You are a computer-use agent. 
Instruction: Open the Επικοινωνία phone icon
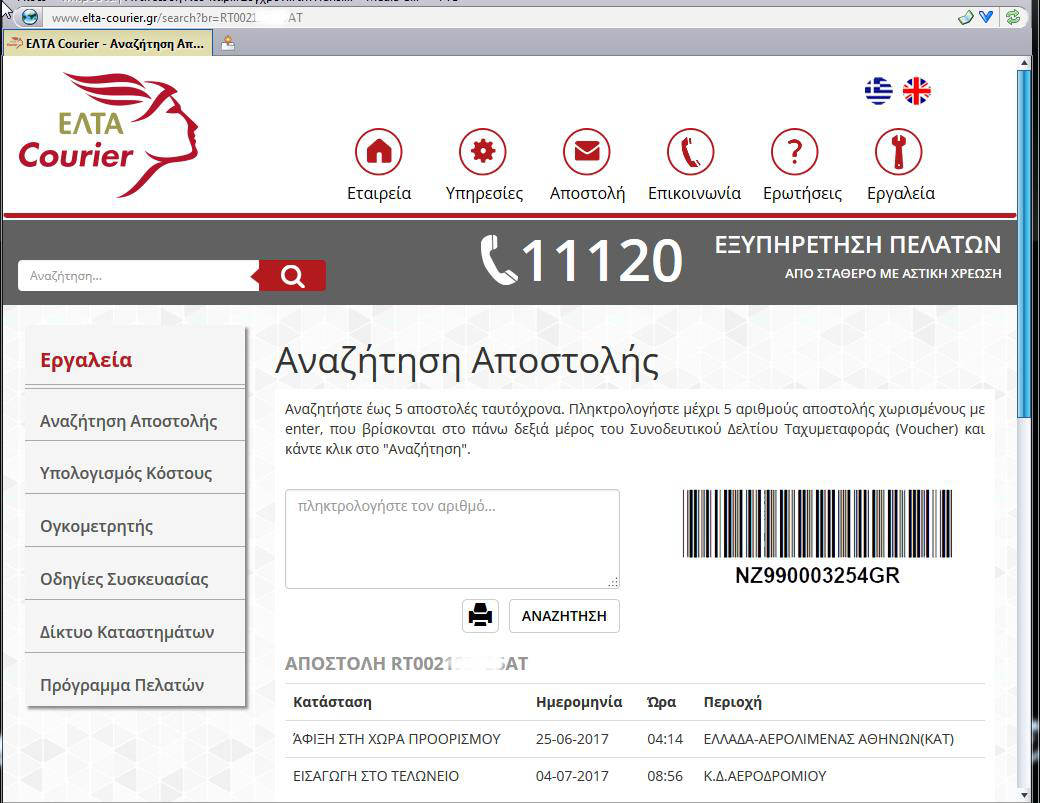(691, 153)
